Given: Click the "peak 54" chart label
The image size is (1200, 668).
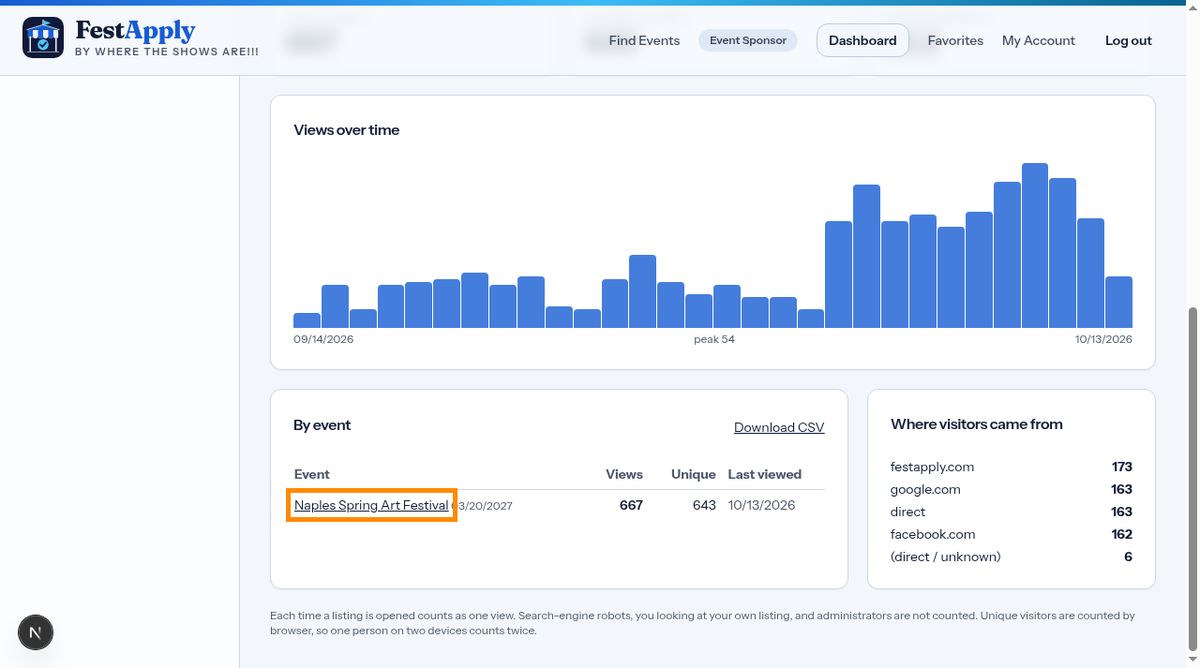Looking at the screenshot, I should 714,339.
